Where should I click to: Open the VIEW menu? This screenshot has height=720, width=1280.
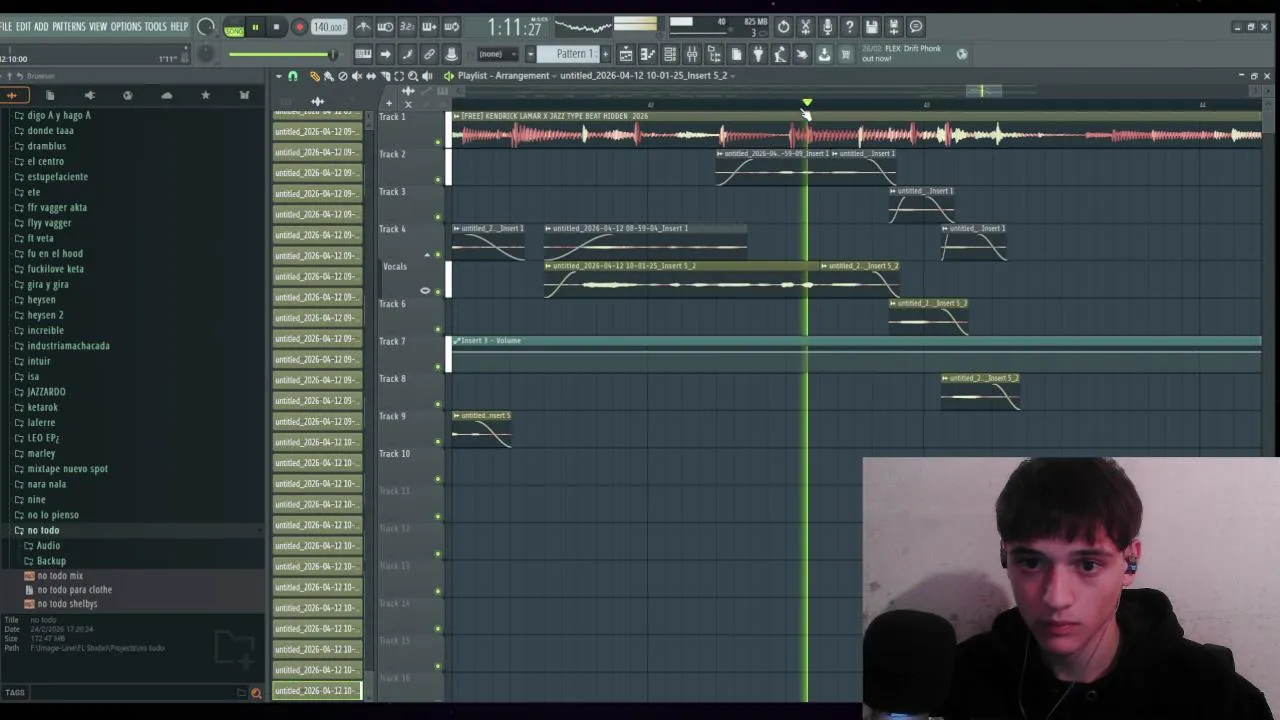point(98,26)
